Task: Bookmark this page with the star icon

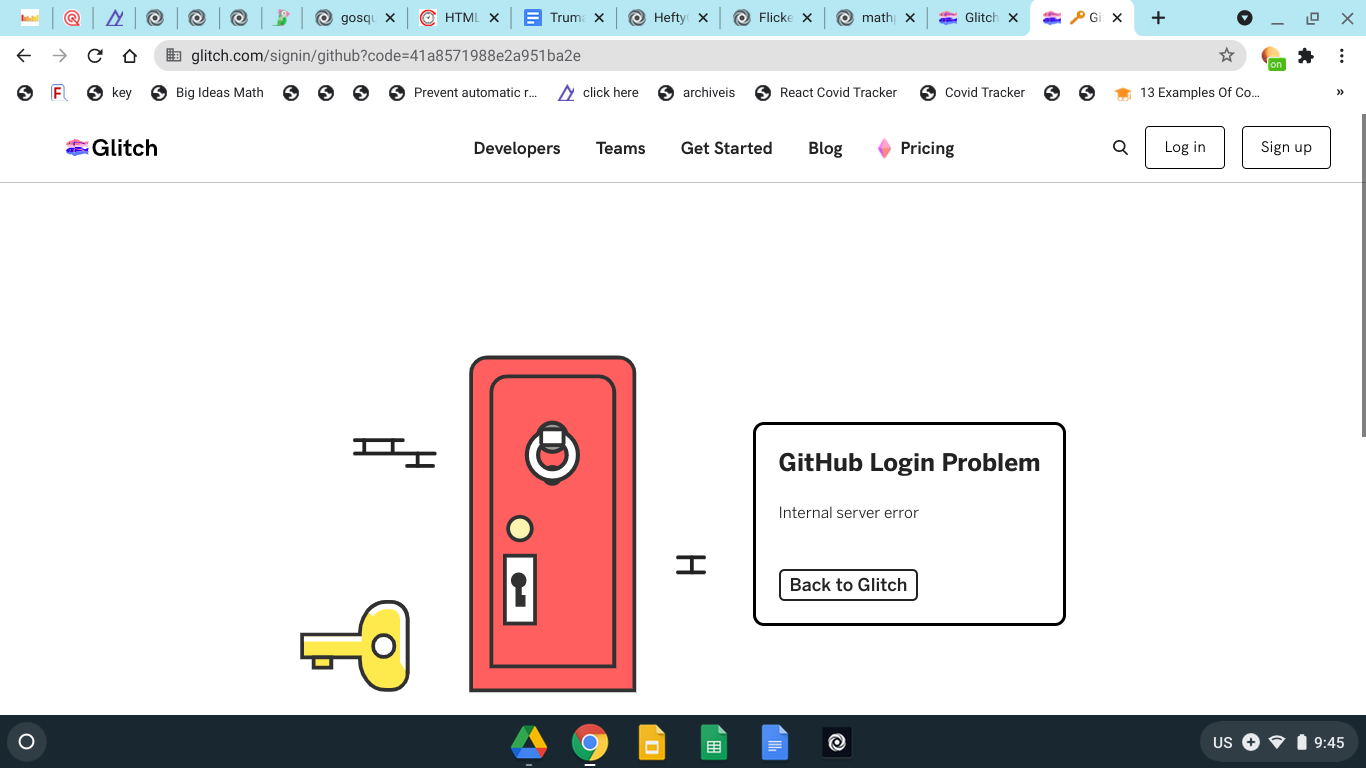Action: (1227, 56)
